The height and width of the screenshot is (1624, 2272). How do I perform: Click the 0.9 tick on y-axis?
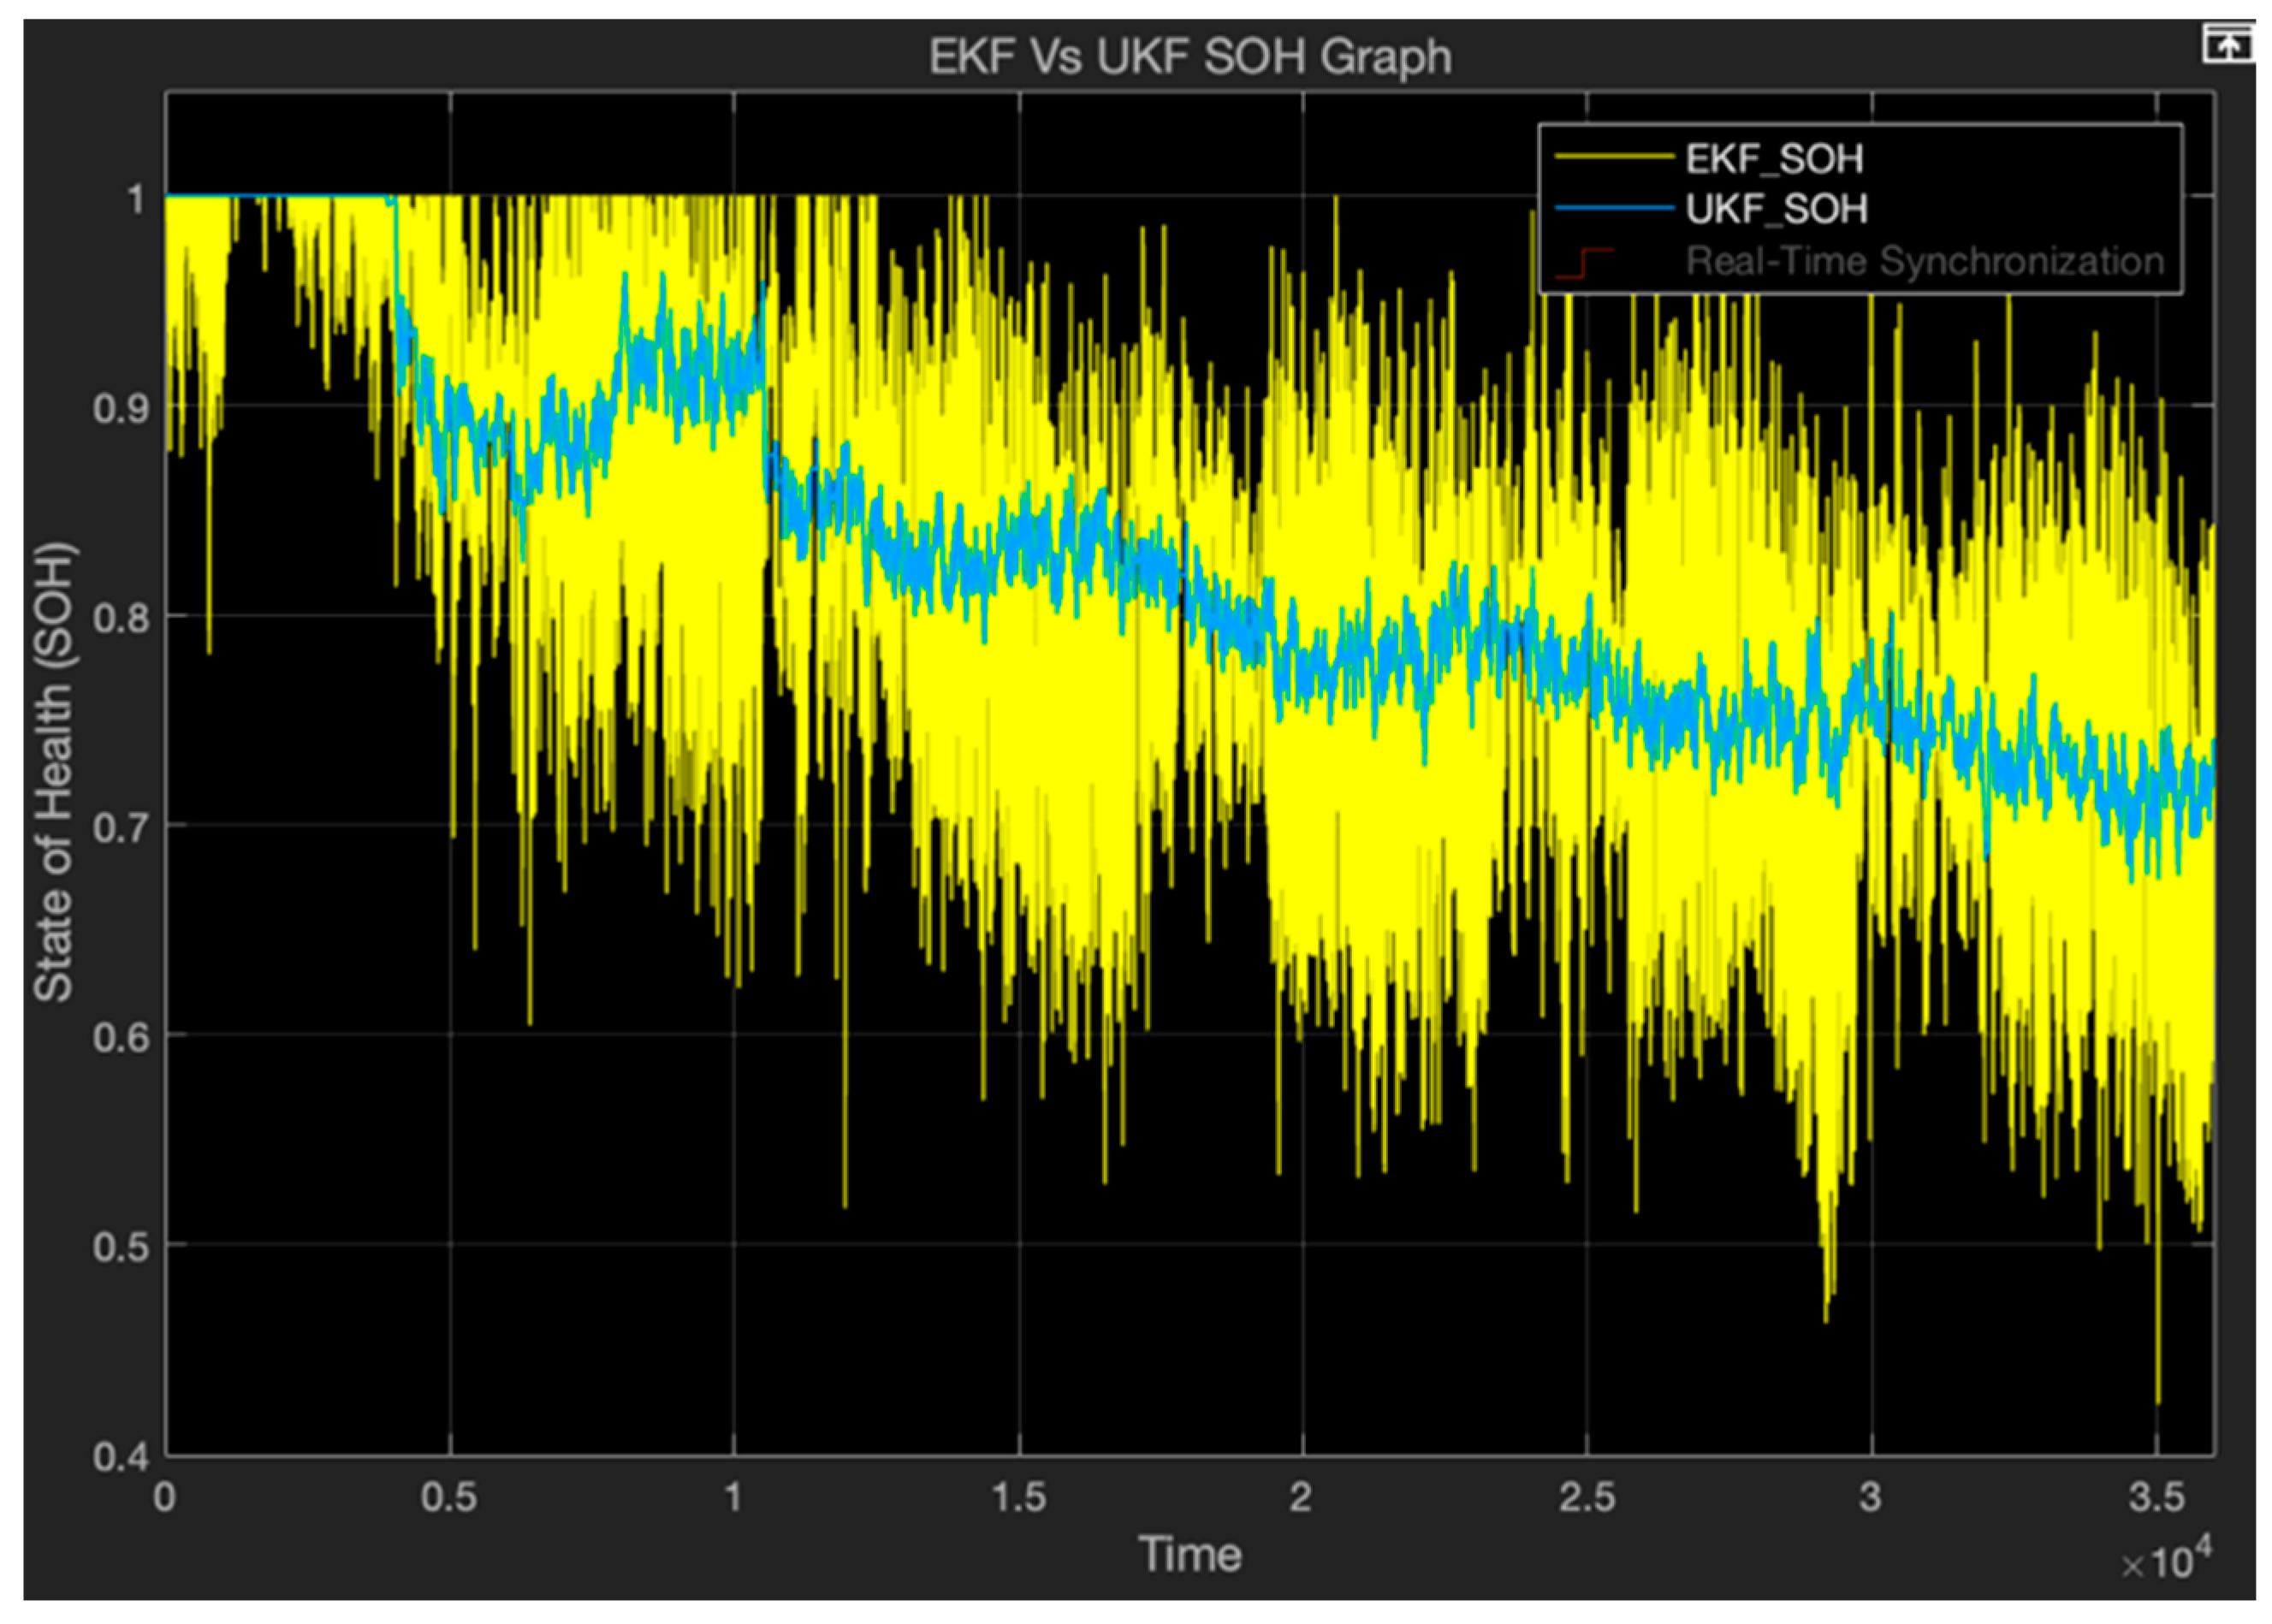click(x=121, y=408)
